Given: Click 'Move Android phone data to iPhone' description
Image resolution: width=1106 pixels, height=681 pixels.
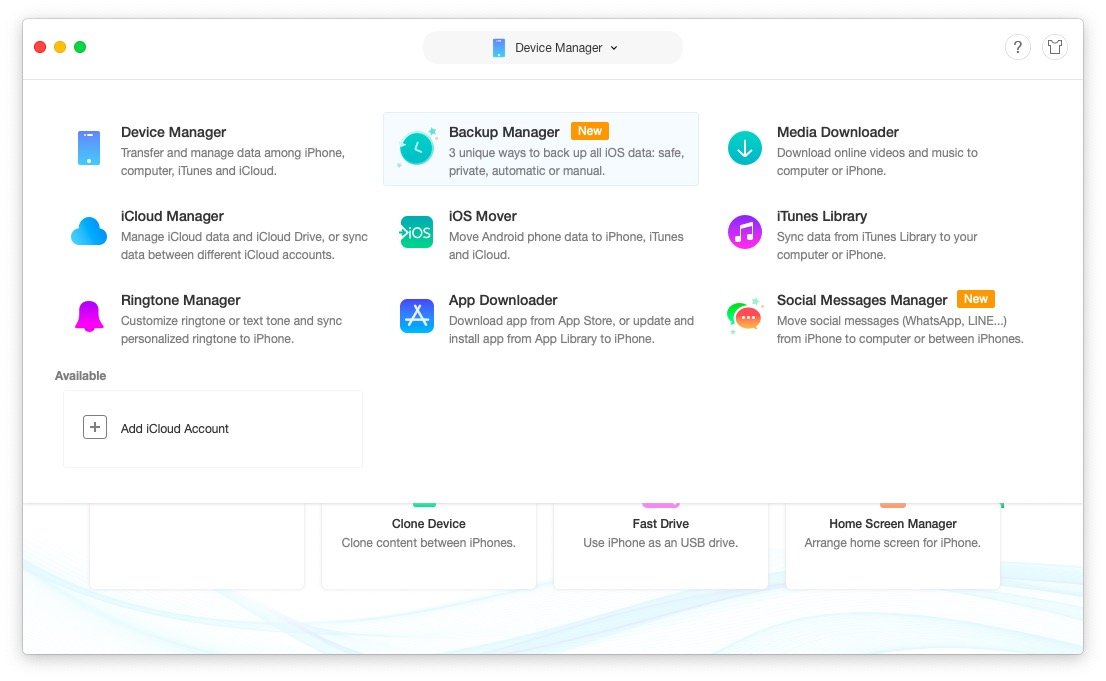Looking at the screenshot, I should point(566,246).
